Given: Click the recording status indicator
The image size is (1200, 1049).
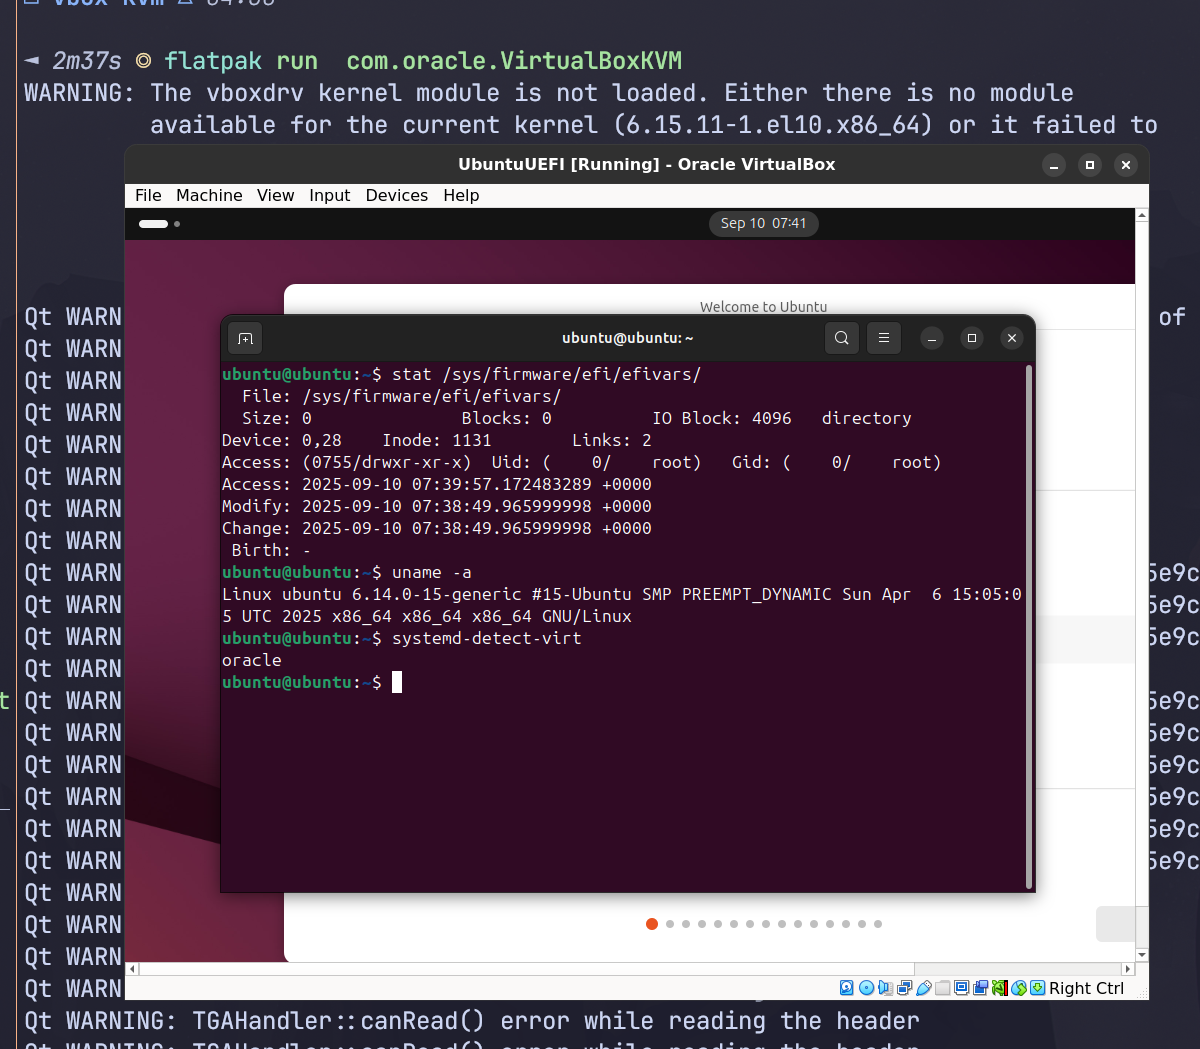Looking at the screenshot, I should click(980, 988).
